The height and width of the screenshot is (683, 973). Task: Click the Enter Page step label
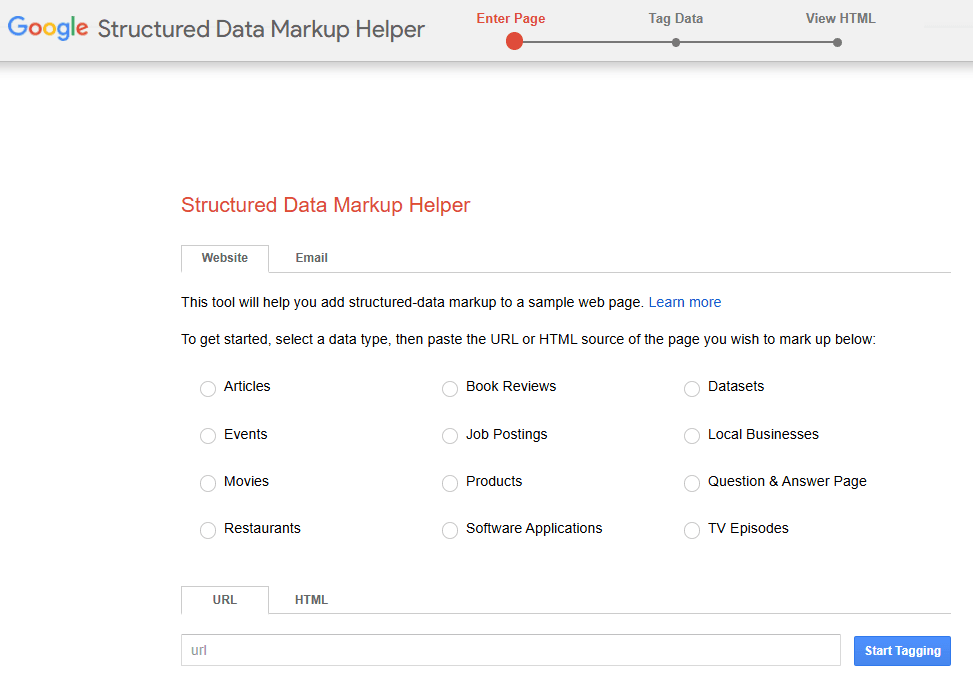tap(511, 19)
